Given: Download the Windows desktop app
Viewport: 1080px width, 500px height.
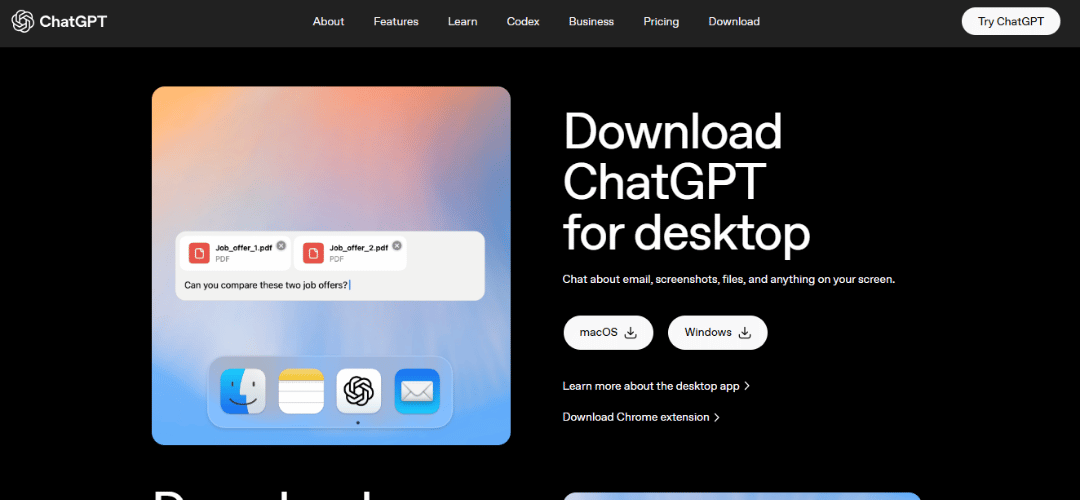Looking at the screenshot, I should click(718, 333).
